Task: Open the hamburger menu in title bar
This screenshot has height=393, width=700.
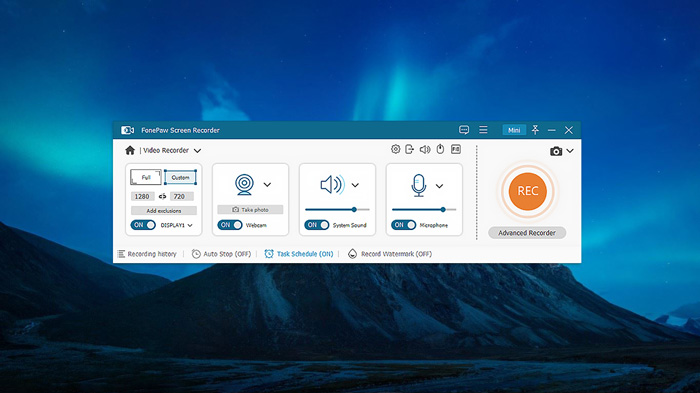Action: pos(483,130)
